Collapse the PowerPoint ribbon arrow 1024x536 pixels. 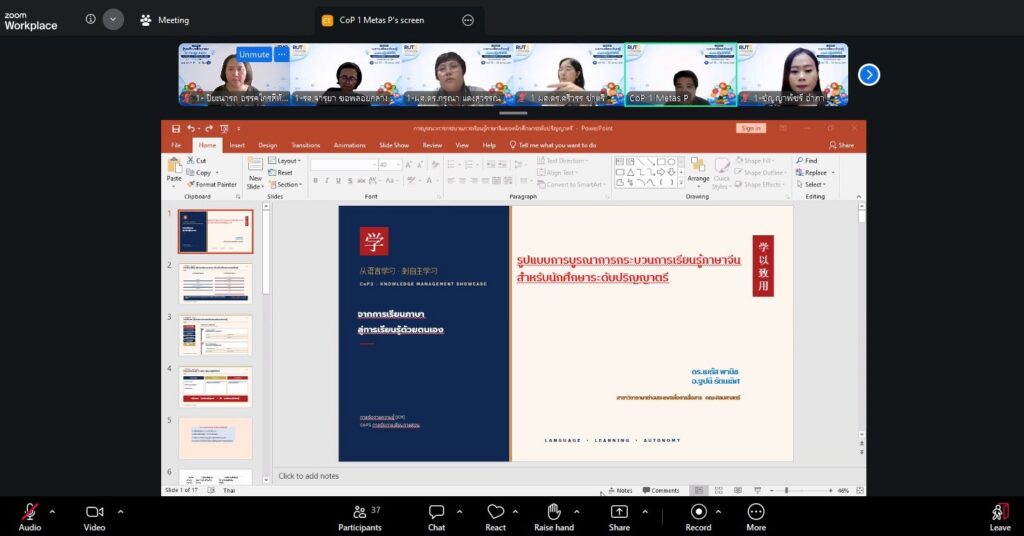pos(858,197)
